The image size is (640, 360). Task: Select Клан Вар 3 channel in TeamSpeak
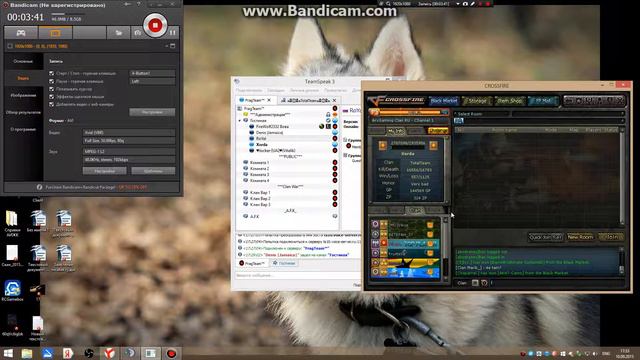coord(260,204)
